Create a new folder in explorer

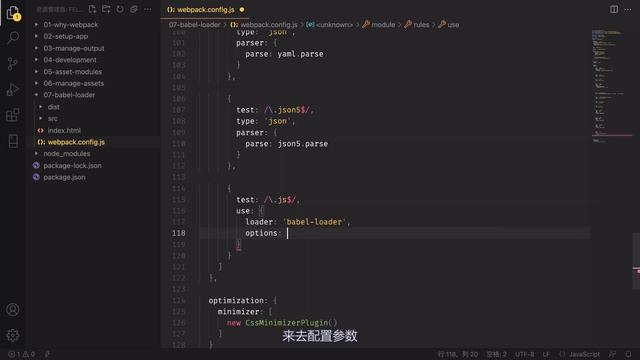point(106,9)
